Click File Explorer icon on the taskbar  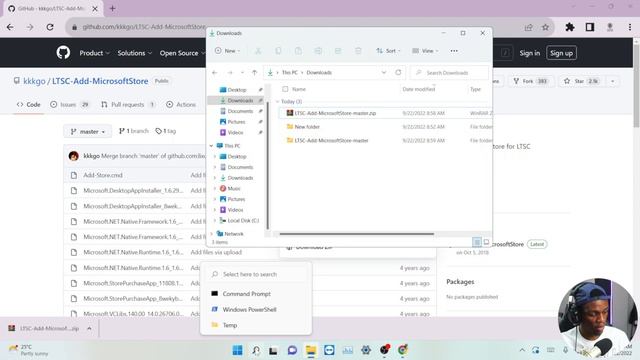click(311, 350)
